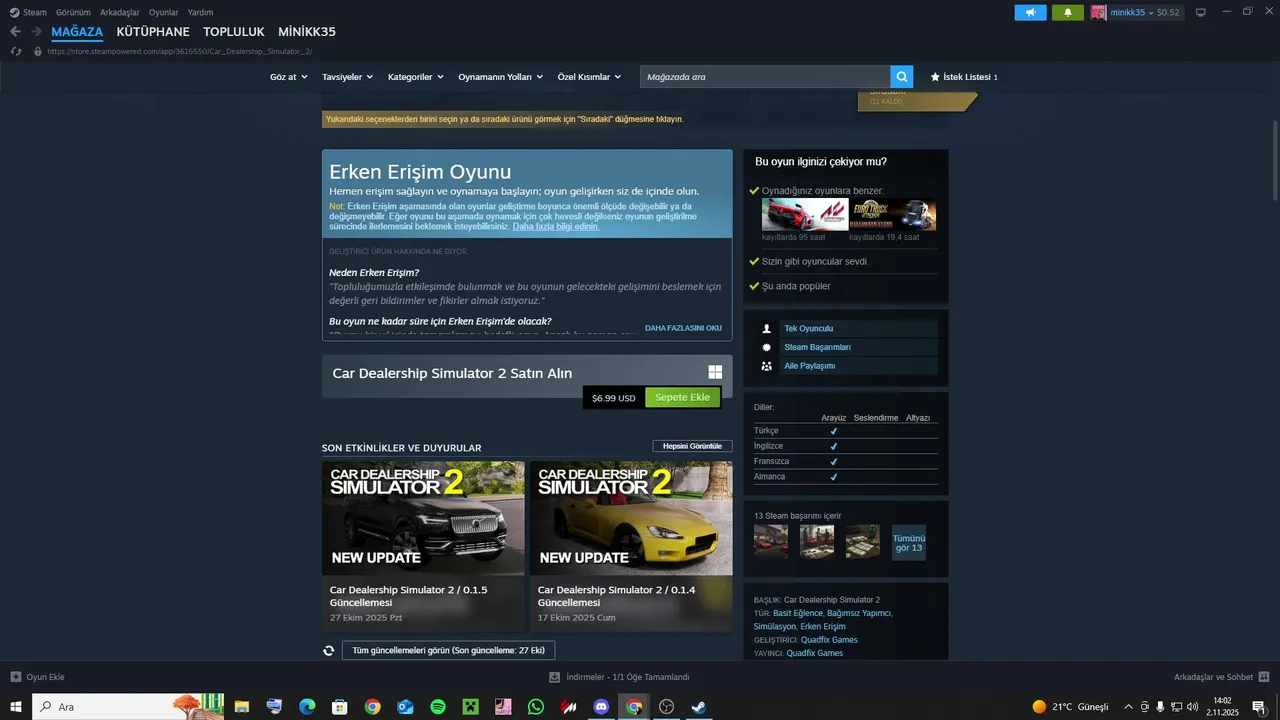Open Discord from the taskbar

coord(601,707)
